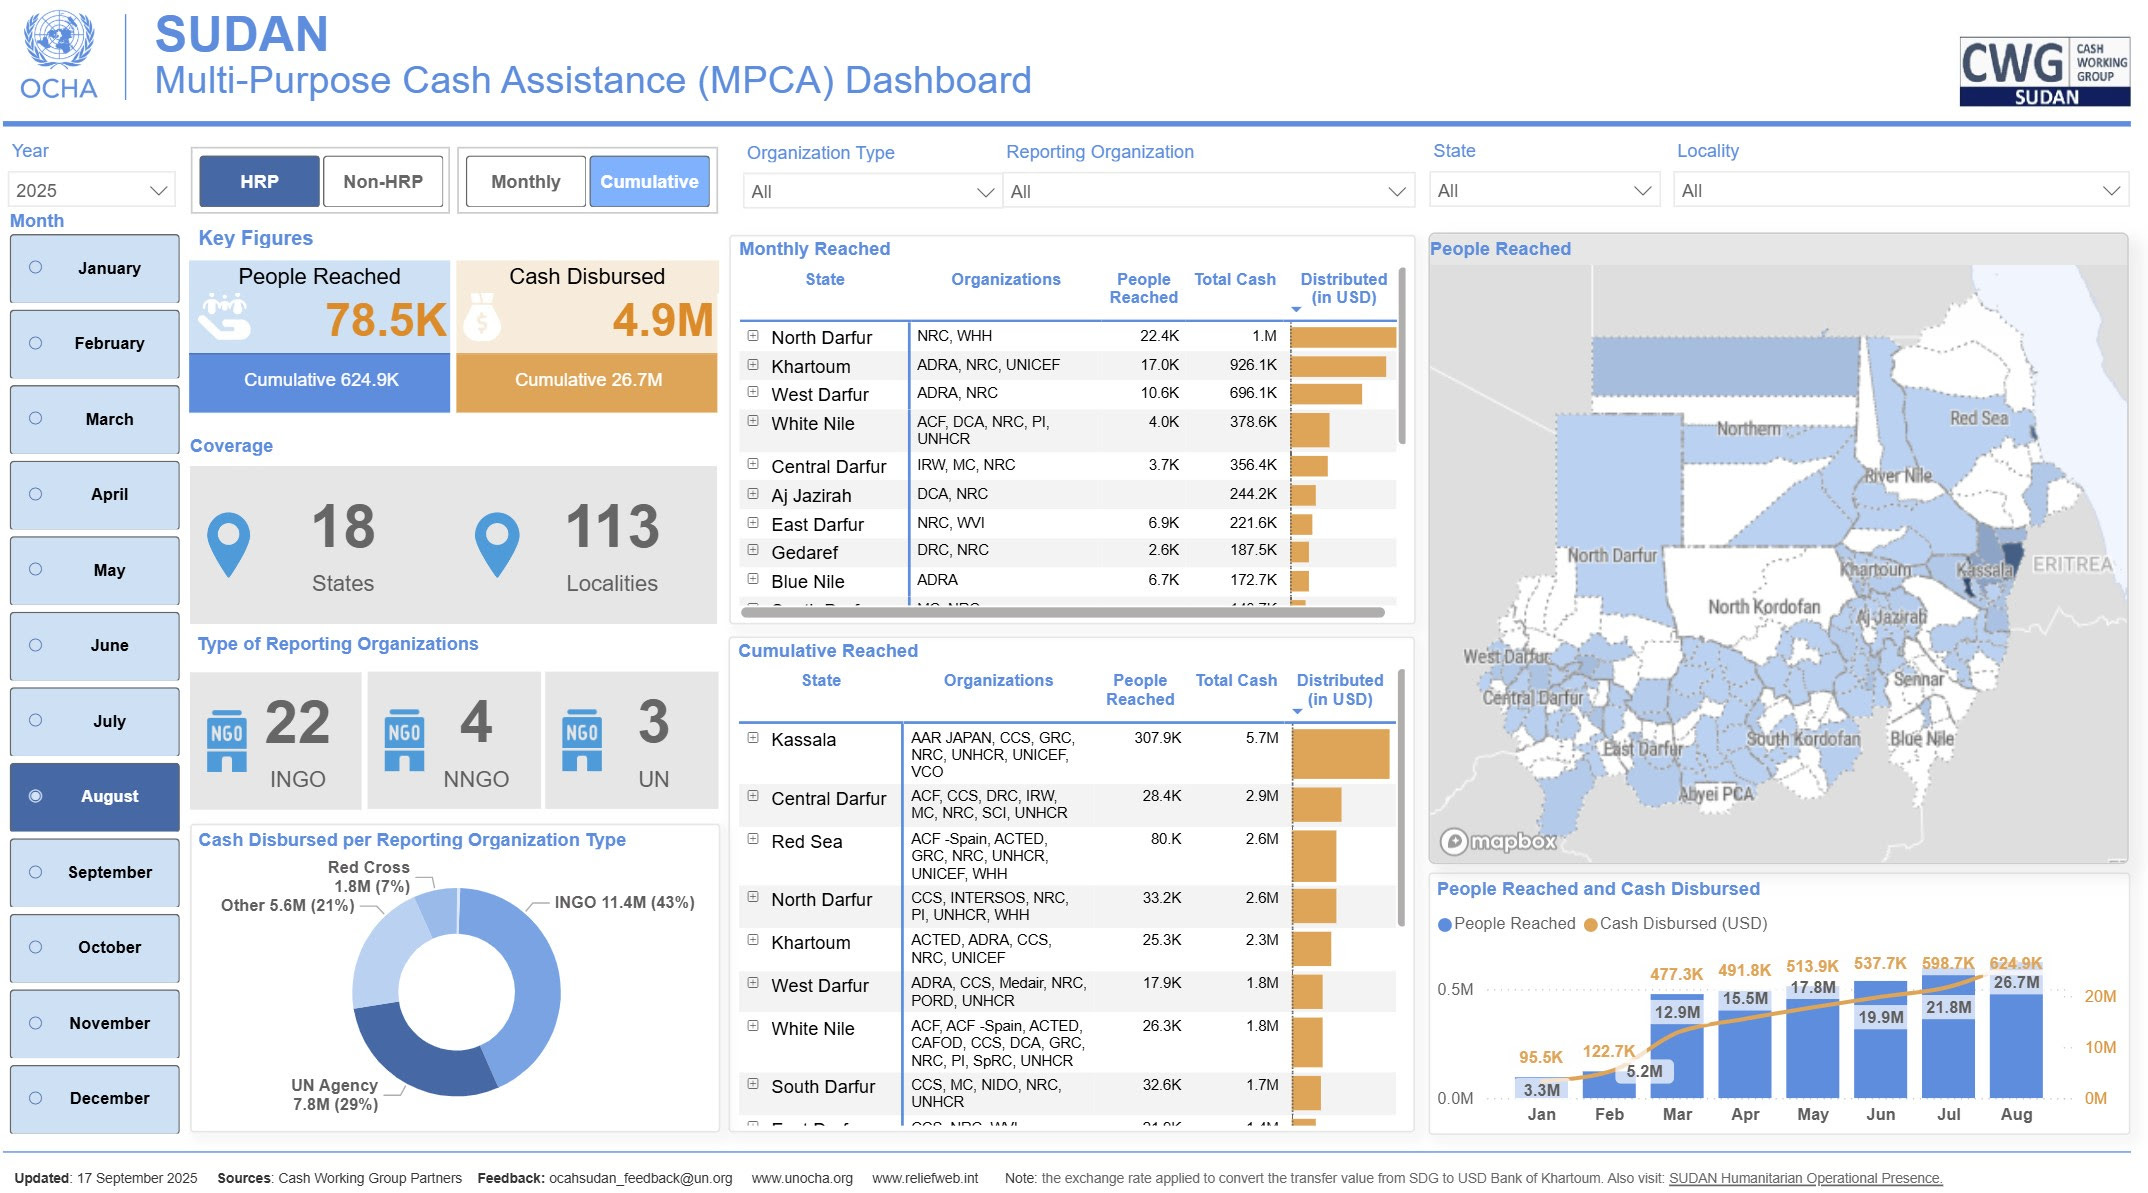Viewport: 2148px width, 1193px height.
Task: Switch to the Non-HRP tab
Action: [x=383, y=182]
